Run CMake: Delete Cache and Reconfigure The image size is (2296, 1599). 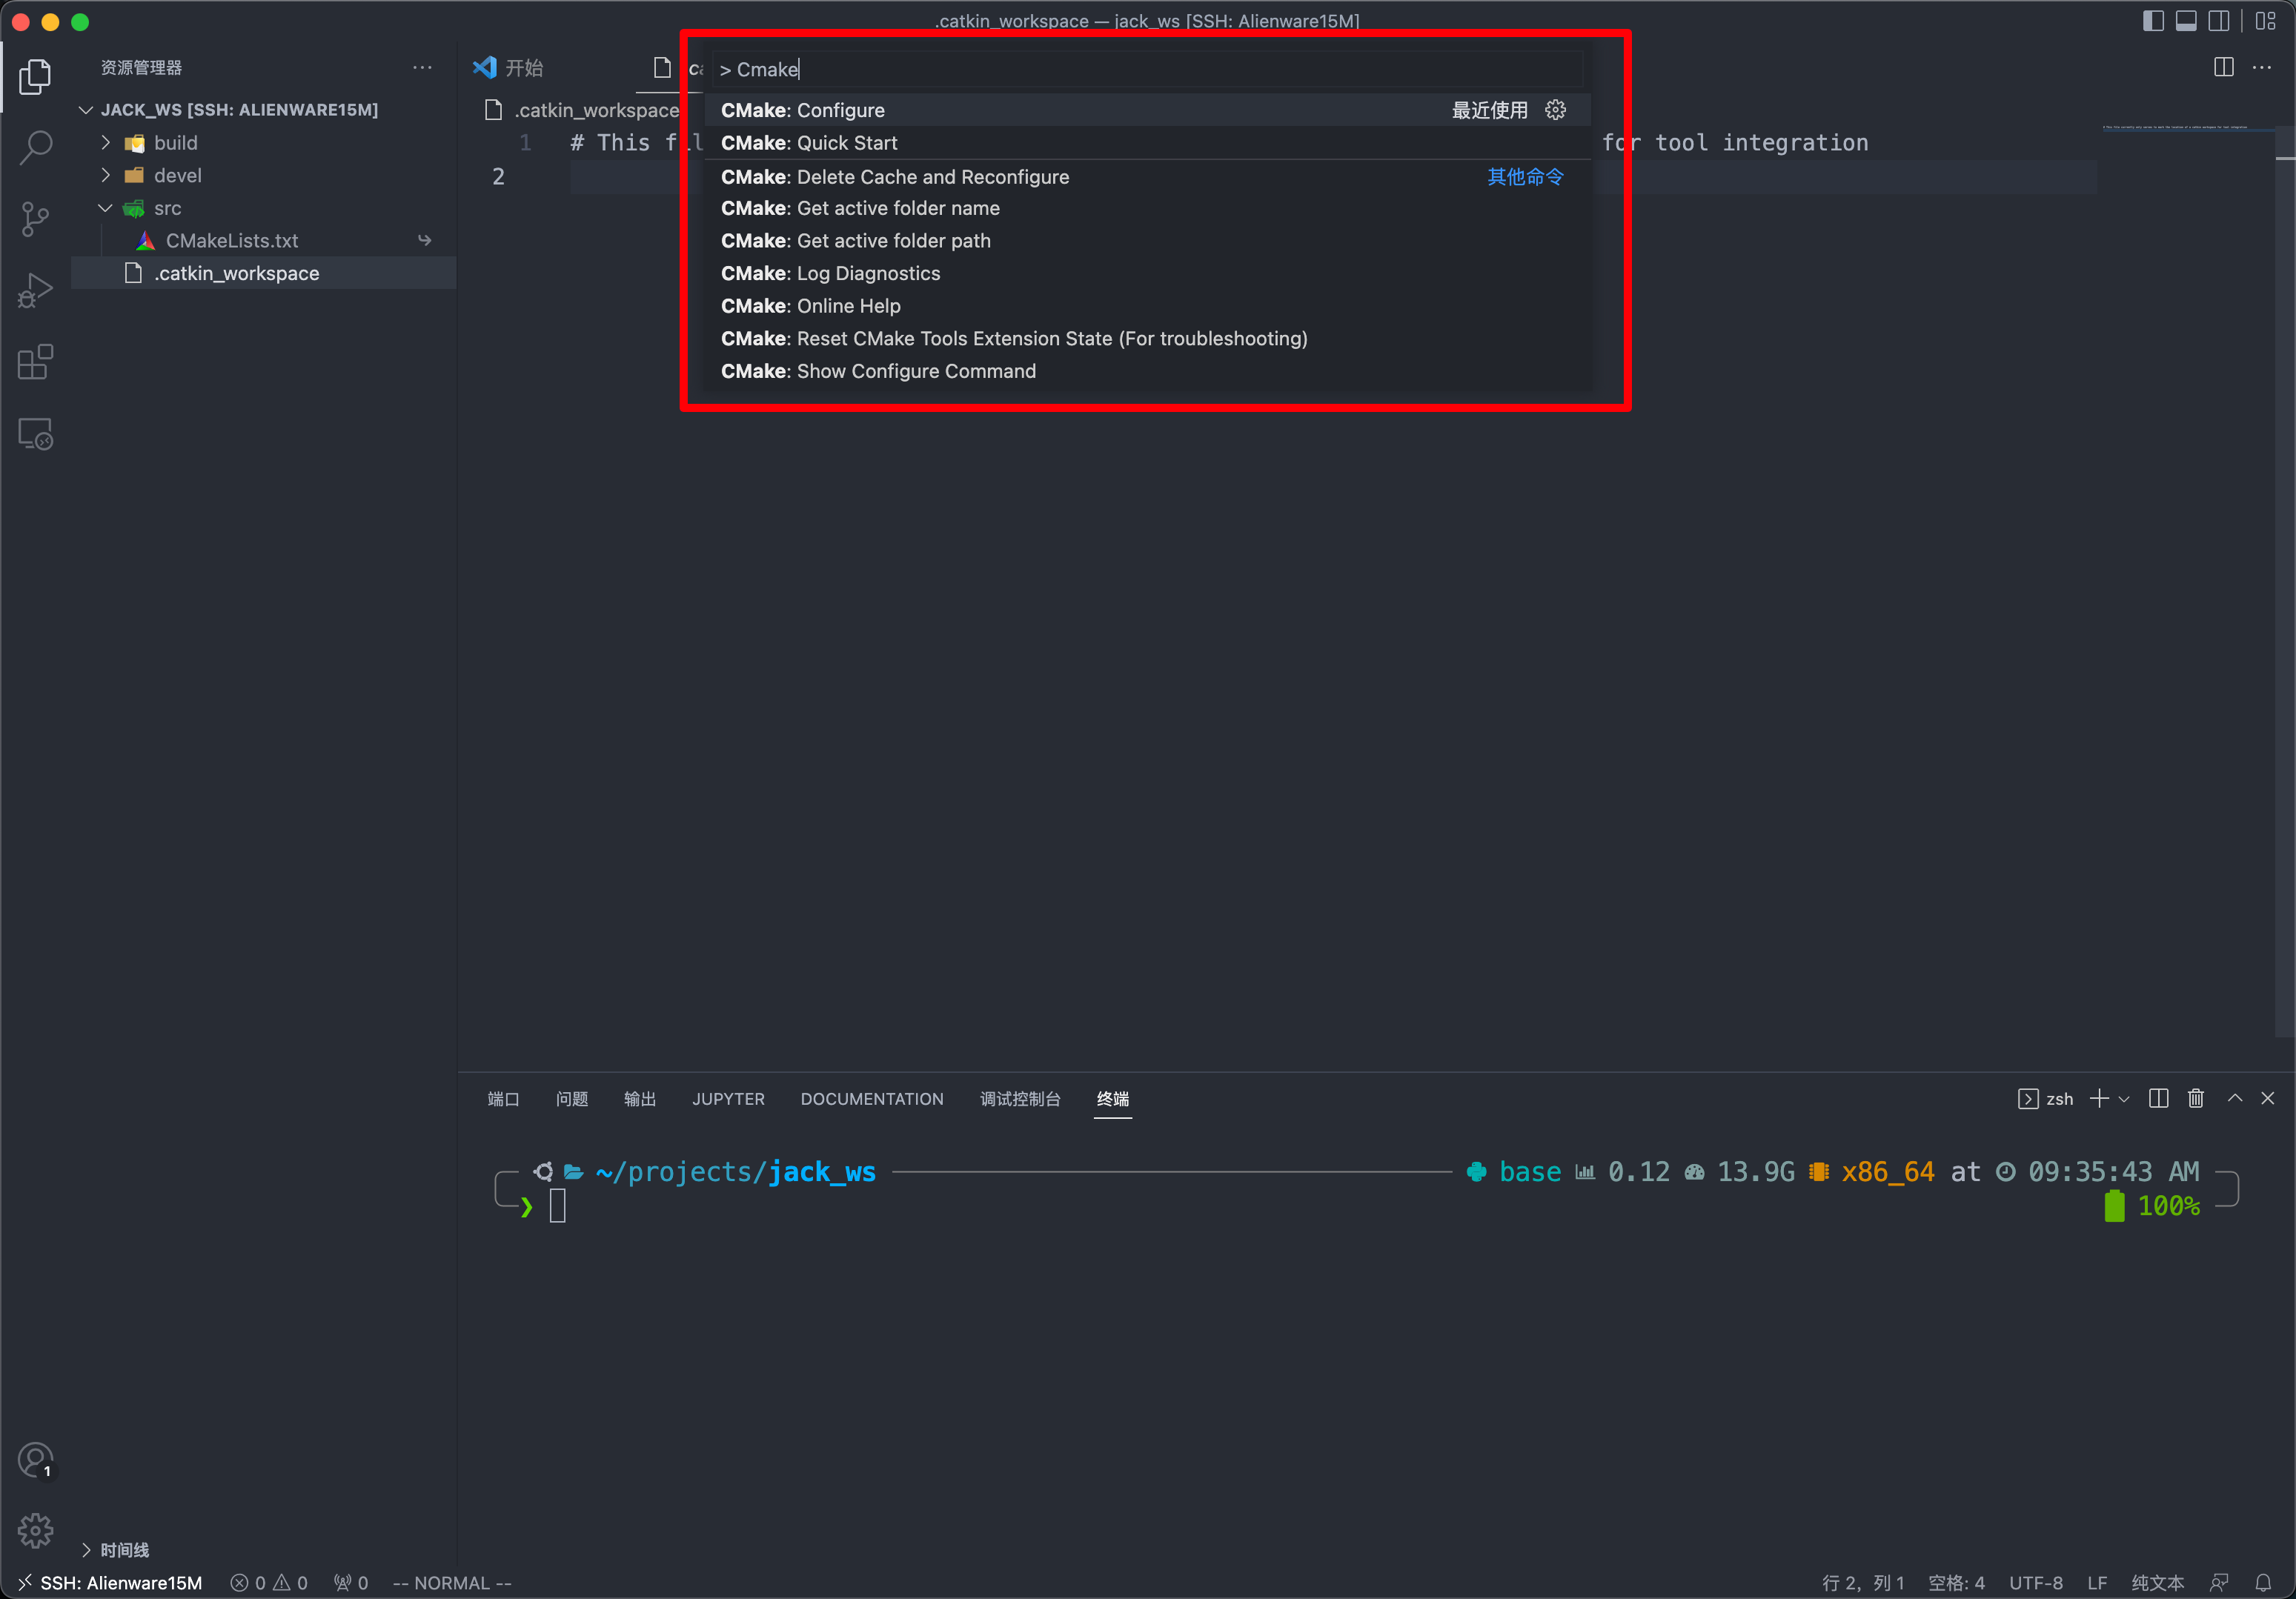click(1147, 177)
